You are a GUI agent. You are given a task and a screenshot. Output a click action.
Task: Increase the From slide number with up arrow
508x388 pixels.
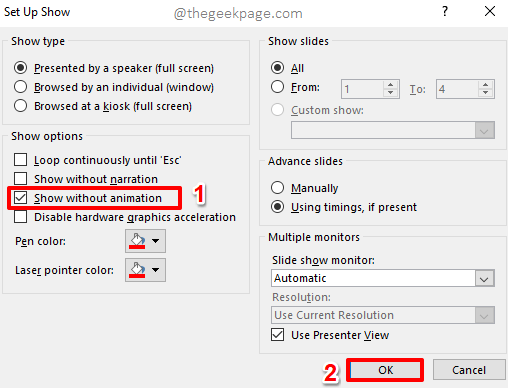(x=390, y=85)
